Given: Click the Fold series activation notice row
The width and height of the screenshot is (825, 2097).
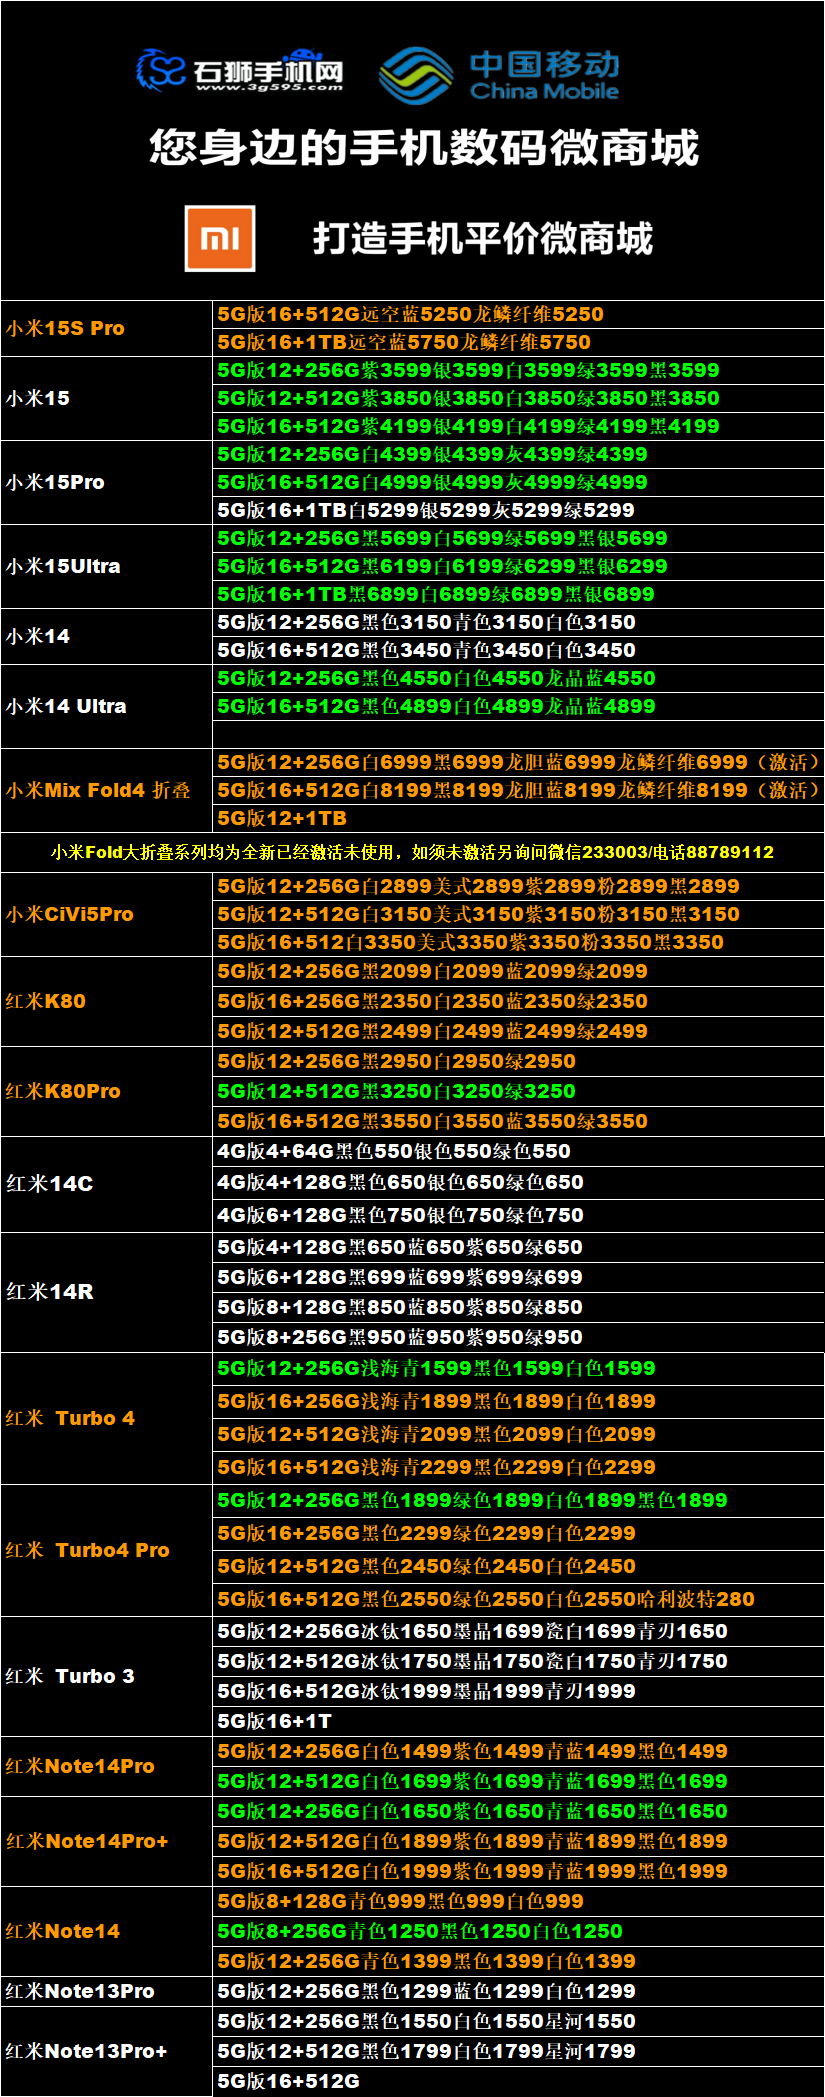Looking at the screenshot, I should (x=412, y=852).
